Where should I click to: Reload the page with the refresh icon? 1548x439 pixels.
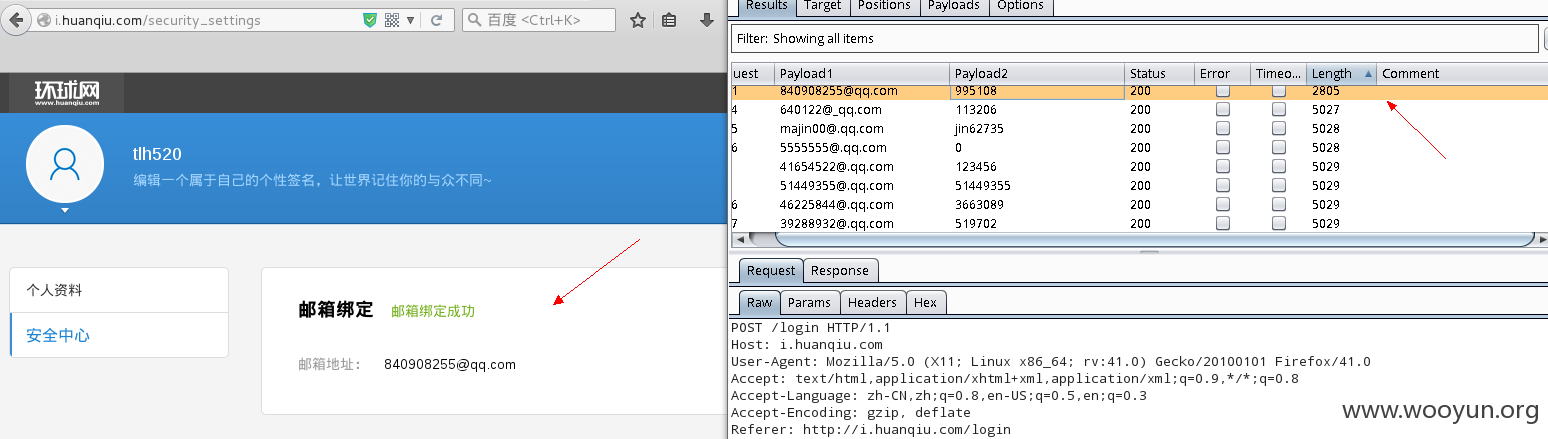click(437, 20)
